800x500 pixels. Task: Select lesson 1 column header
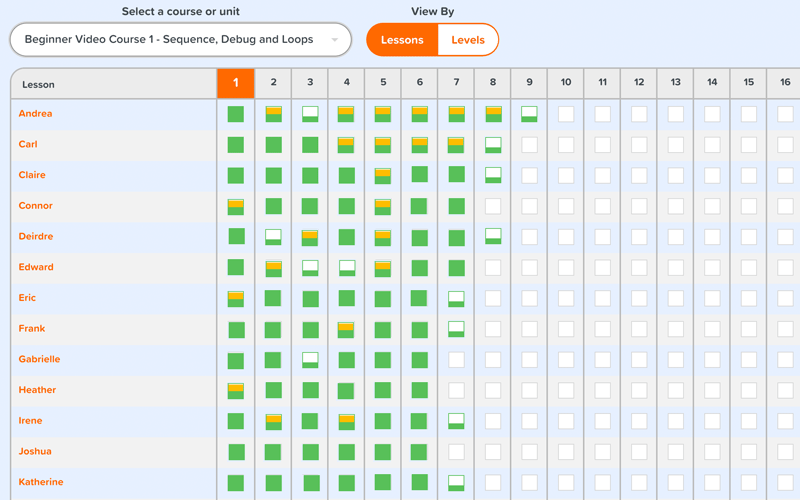[x=236, y=84]
